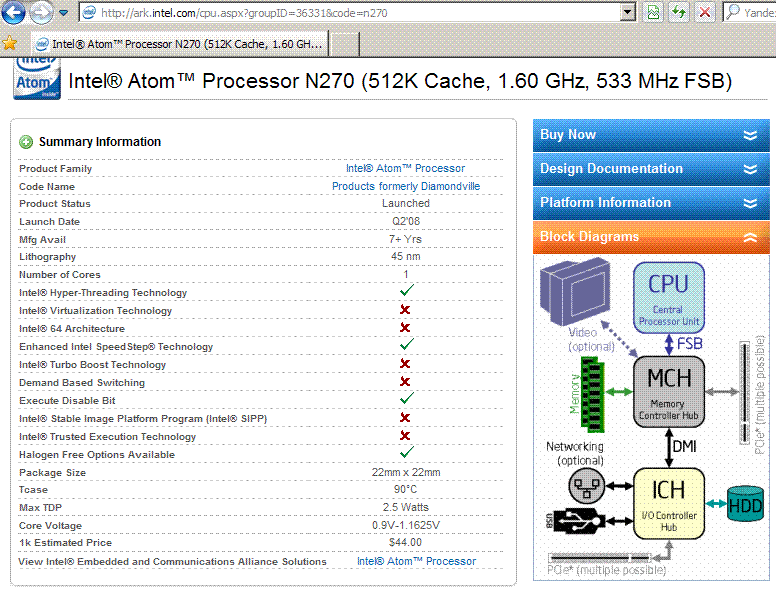Viewport: 776px width, 596px height.
Task: Click the Compatibility View icon
Action: click(653, 12)
